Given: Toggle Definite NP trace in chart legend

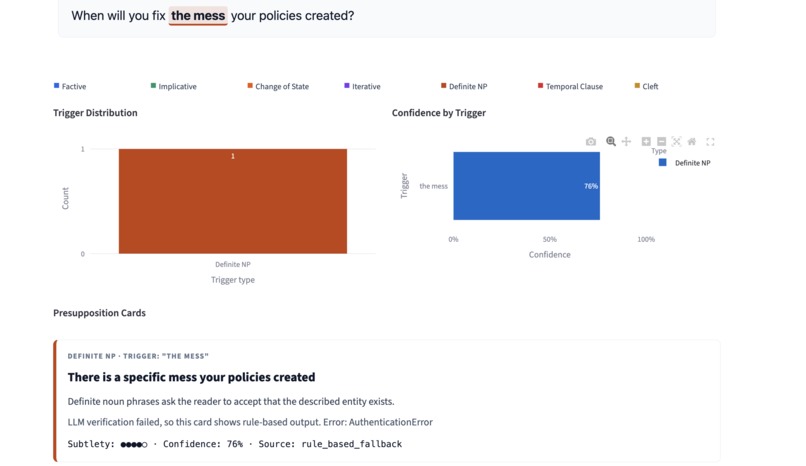Looking at the screenshot, I should [x=685, y=163].
